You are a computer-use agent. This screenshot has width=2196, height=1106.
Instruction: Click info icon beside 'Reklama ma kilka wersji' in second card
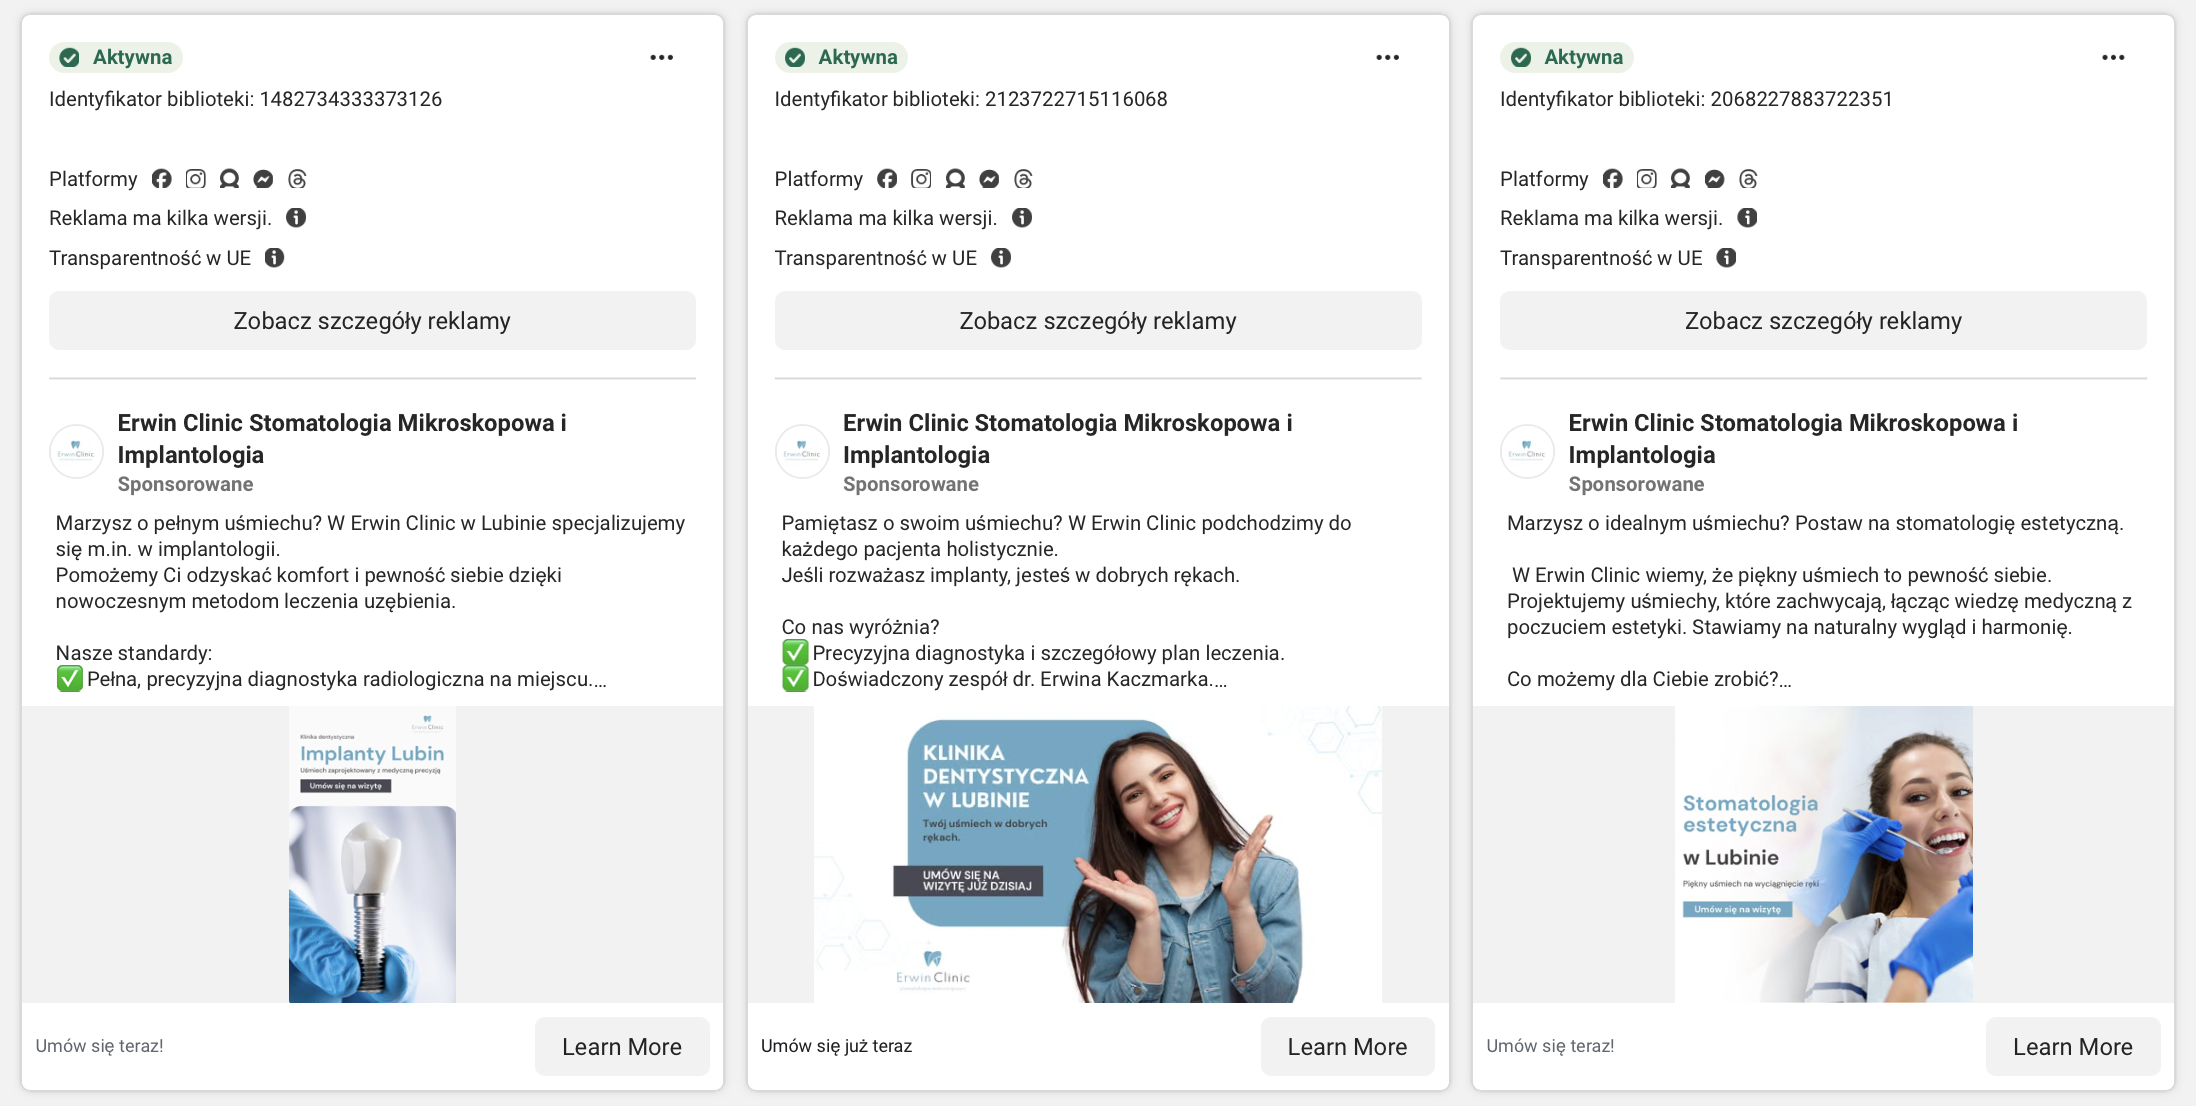pos(1022,217)
